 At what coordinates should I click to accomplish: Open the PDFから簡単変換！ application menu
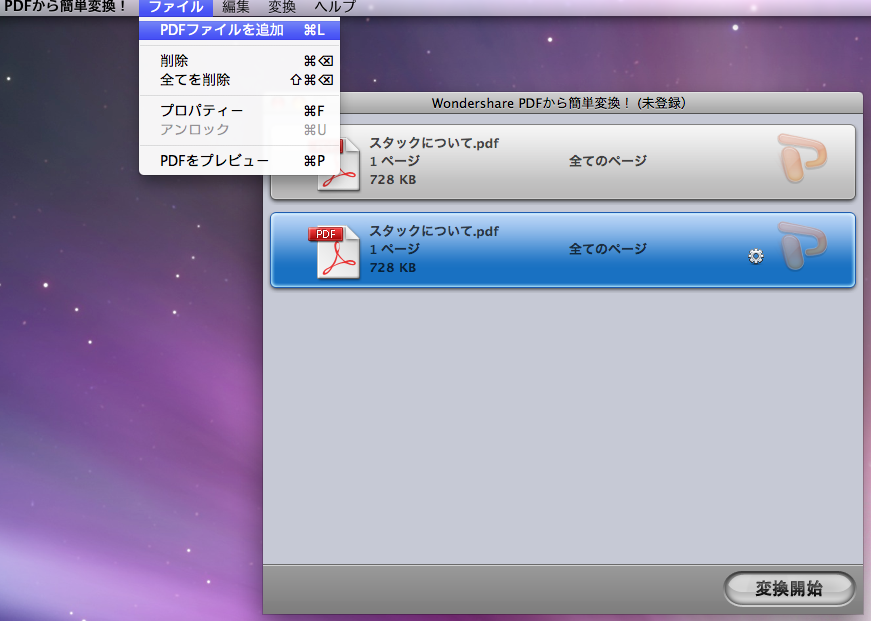(x=66, y=7)
